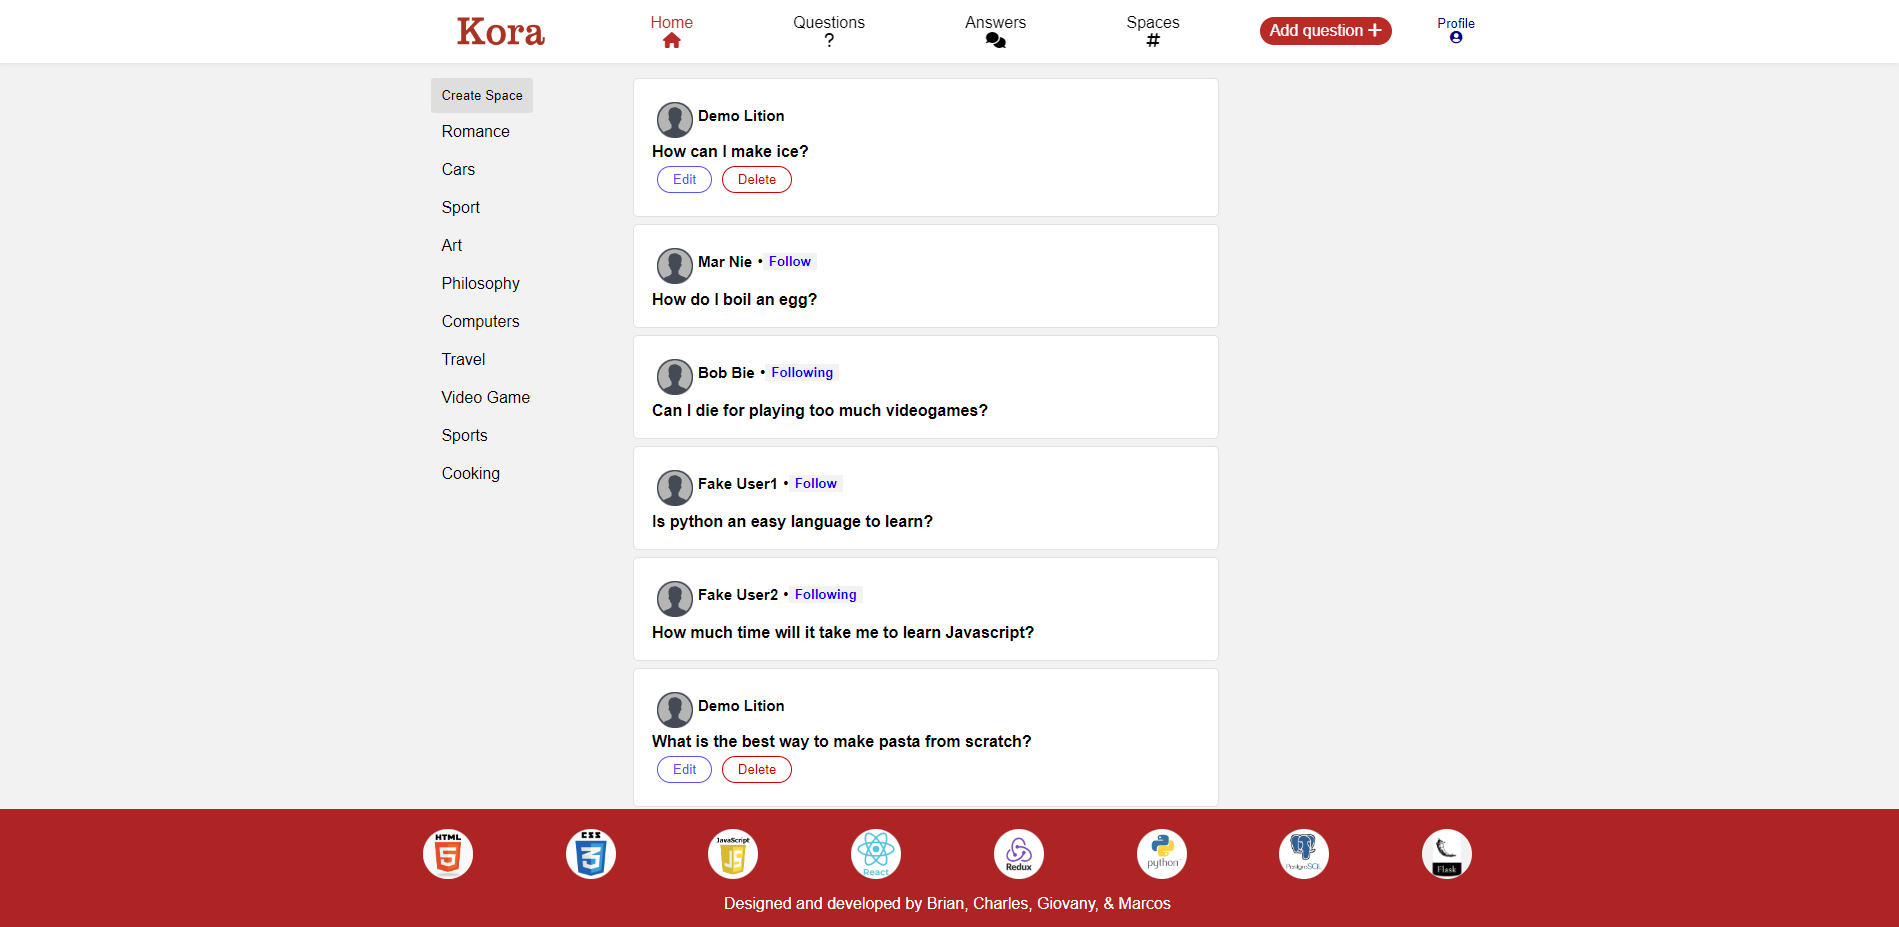This screenshot has width=1899, height=927.
Task: Delete the 'How can I make ice?' question
Action: click(x=756, y=180)
